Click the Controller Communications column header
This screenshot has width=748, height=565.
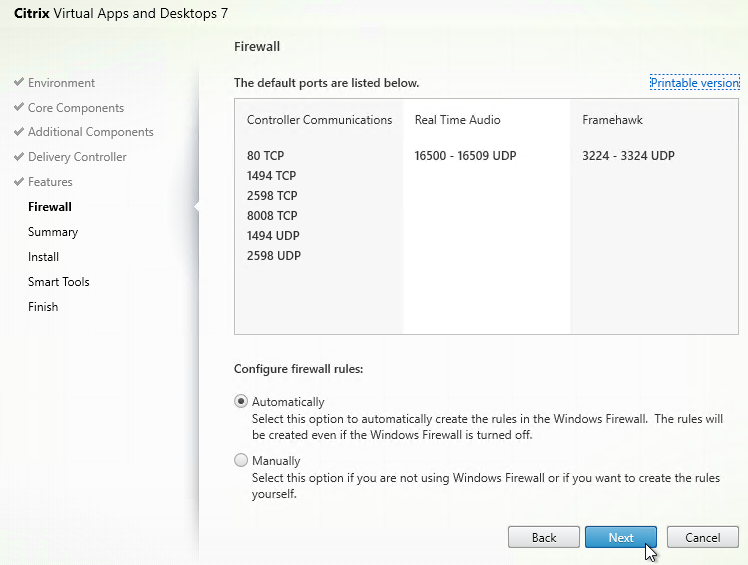point(319,120)
